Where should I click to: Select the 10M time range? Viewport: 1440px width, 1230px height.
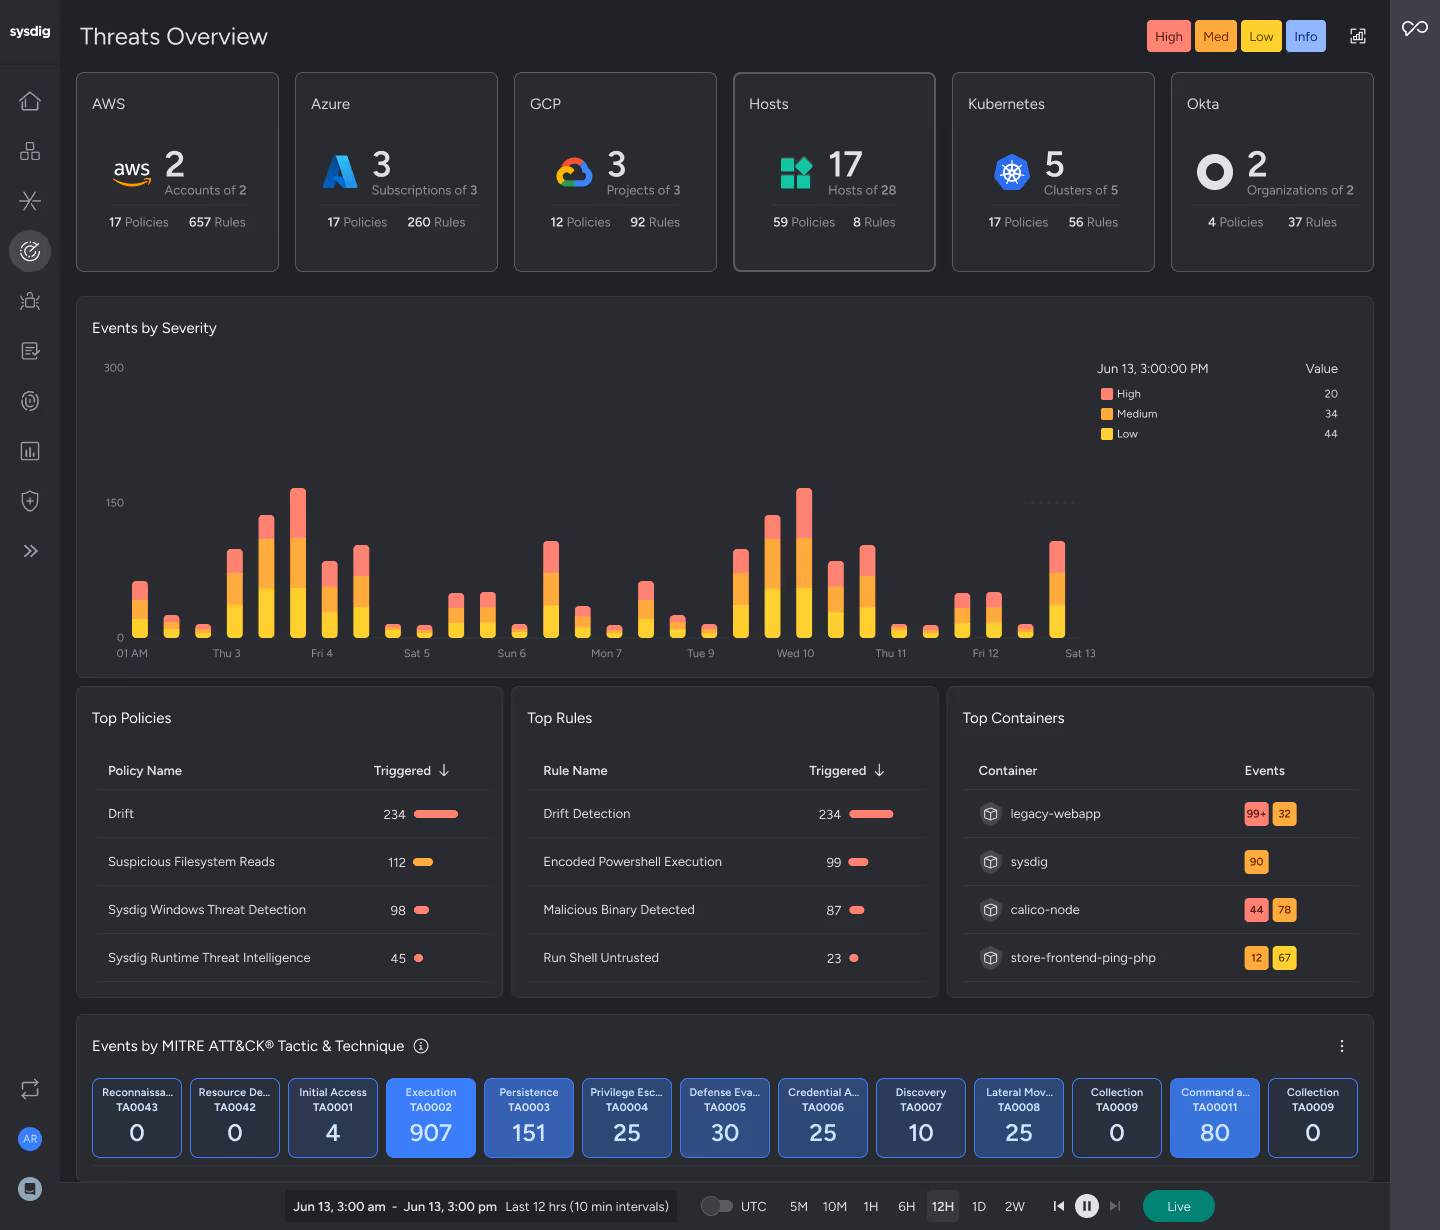click(834, 1206)
